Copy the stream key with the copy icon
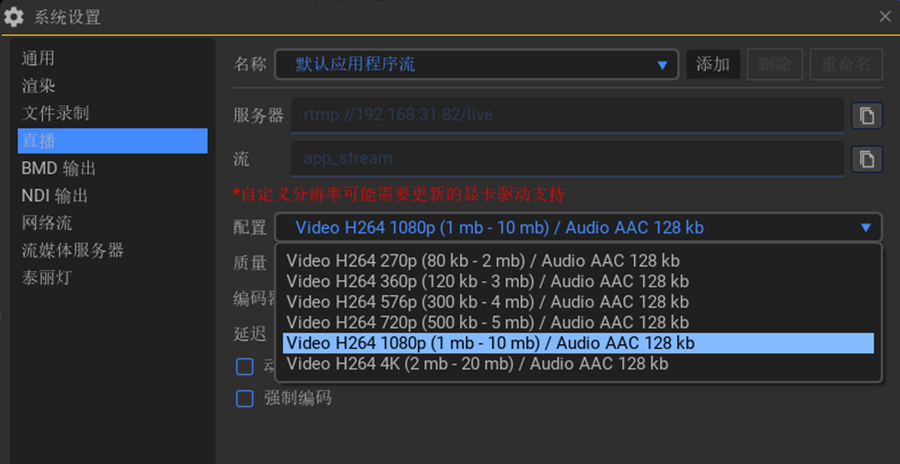This screenshot has height=464, width=900. tap(866, 159)
